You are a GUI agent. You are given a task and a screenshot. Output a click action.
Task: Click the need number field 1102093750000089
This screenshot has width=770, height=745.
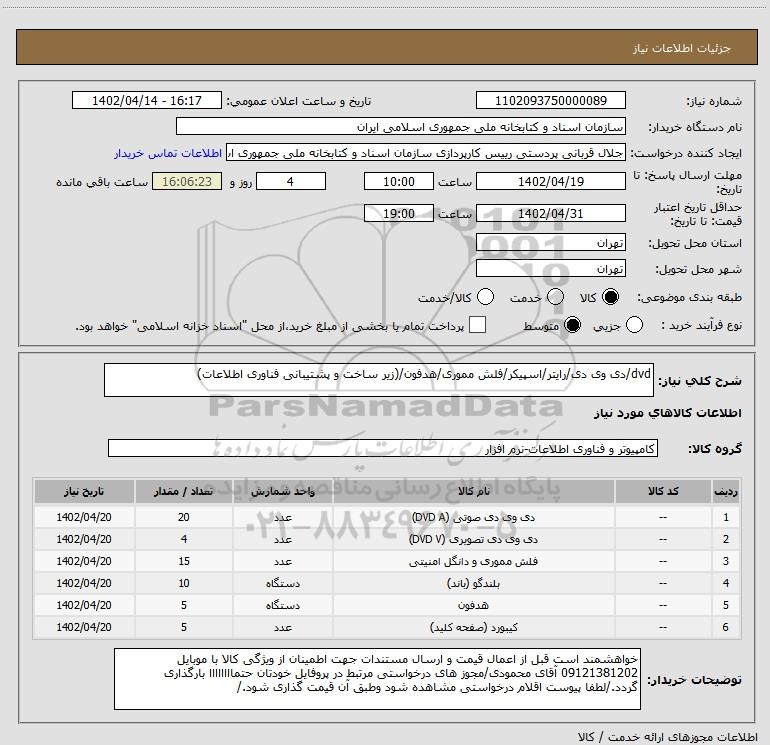pyautogui.click(x=550, y=100)
